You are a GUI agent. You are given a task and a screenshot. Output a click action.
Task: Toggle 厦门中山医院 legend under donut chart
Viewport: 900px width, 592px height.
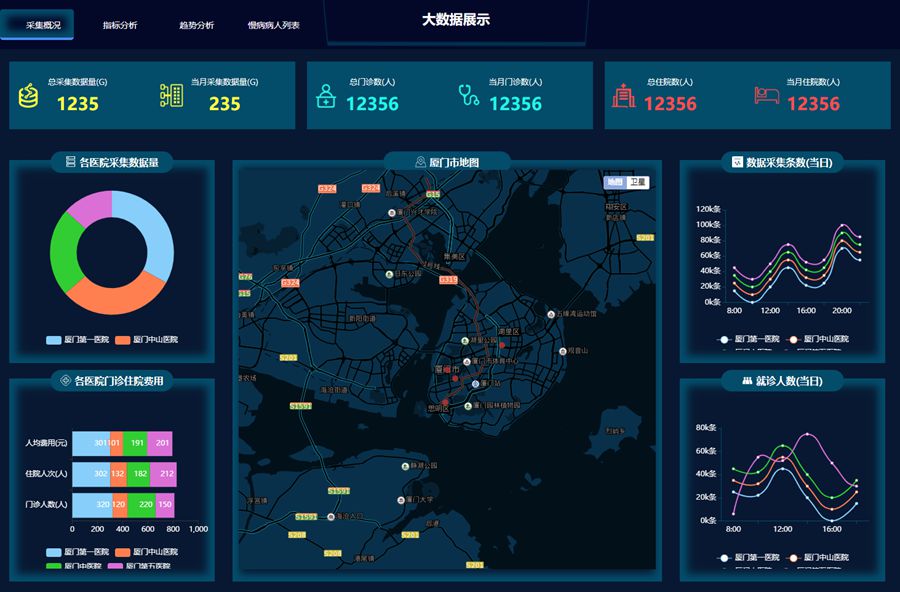point(146,340)
